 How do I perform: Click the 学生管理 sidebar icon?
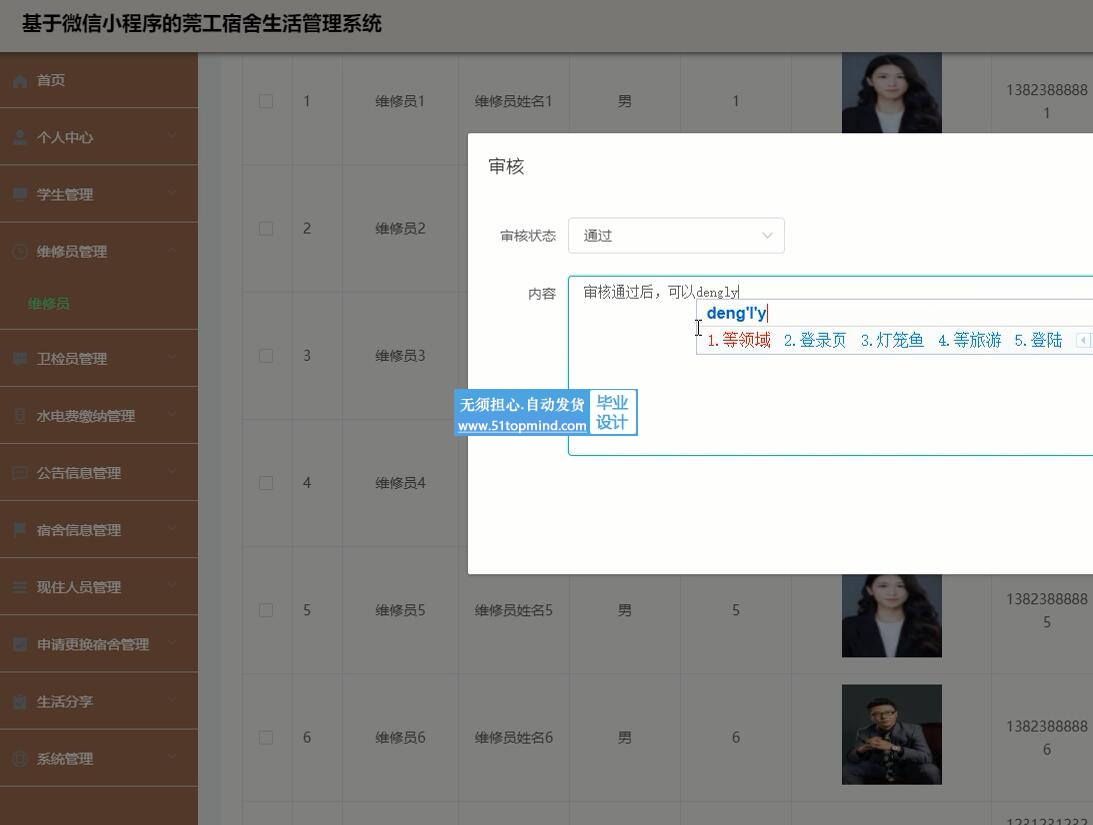[20, 195]
